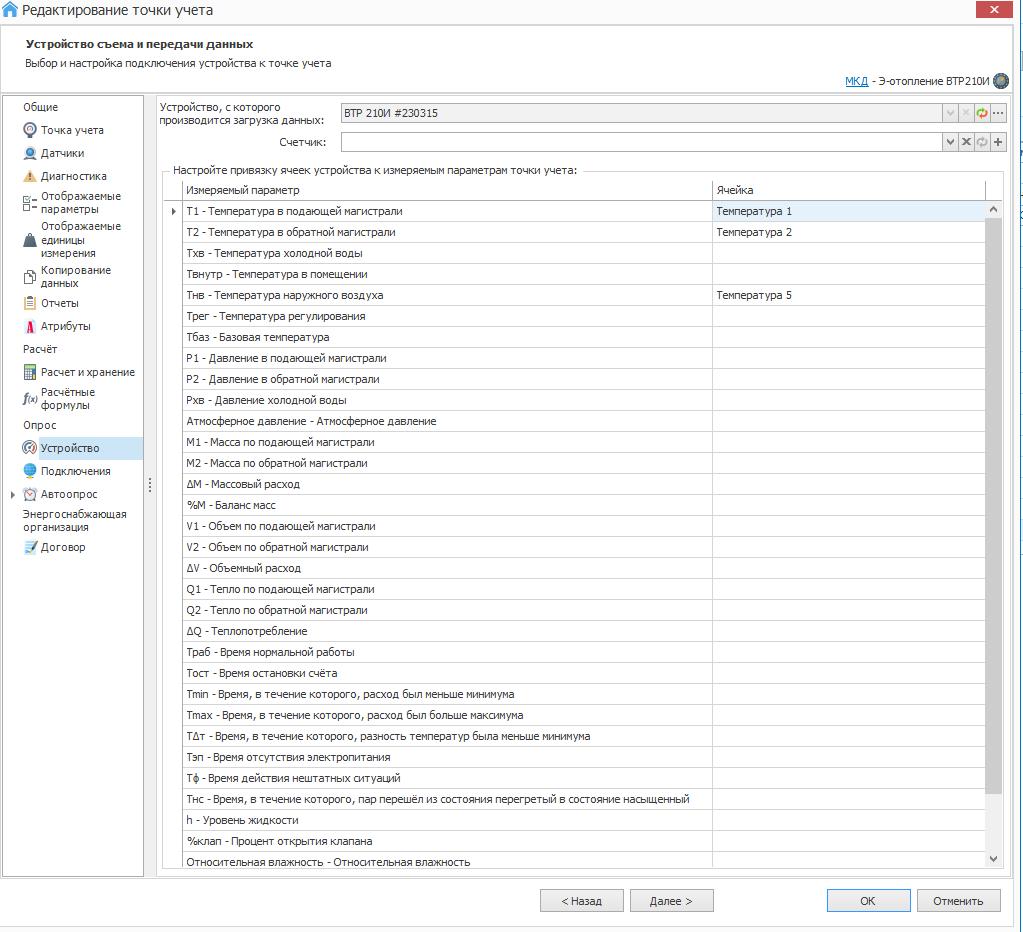This screenshot has height=932, width=1023.
Task: Open the Счетчик dropdown list
Action: pyautogui.click(x=950, y=142)
